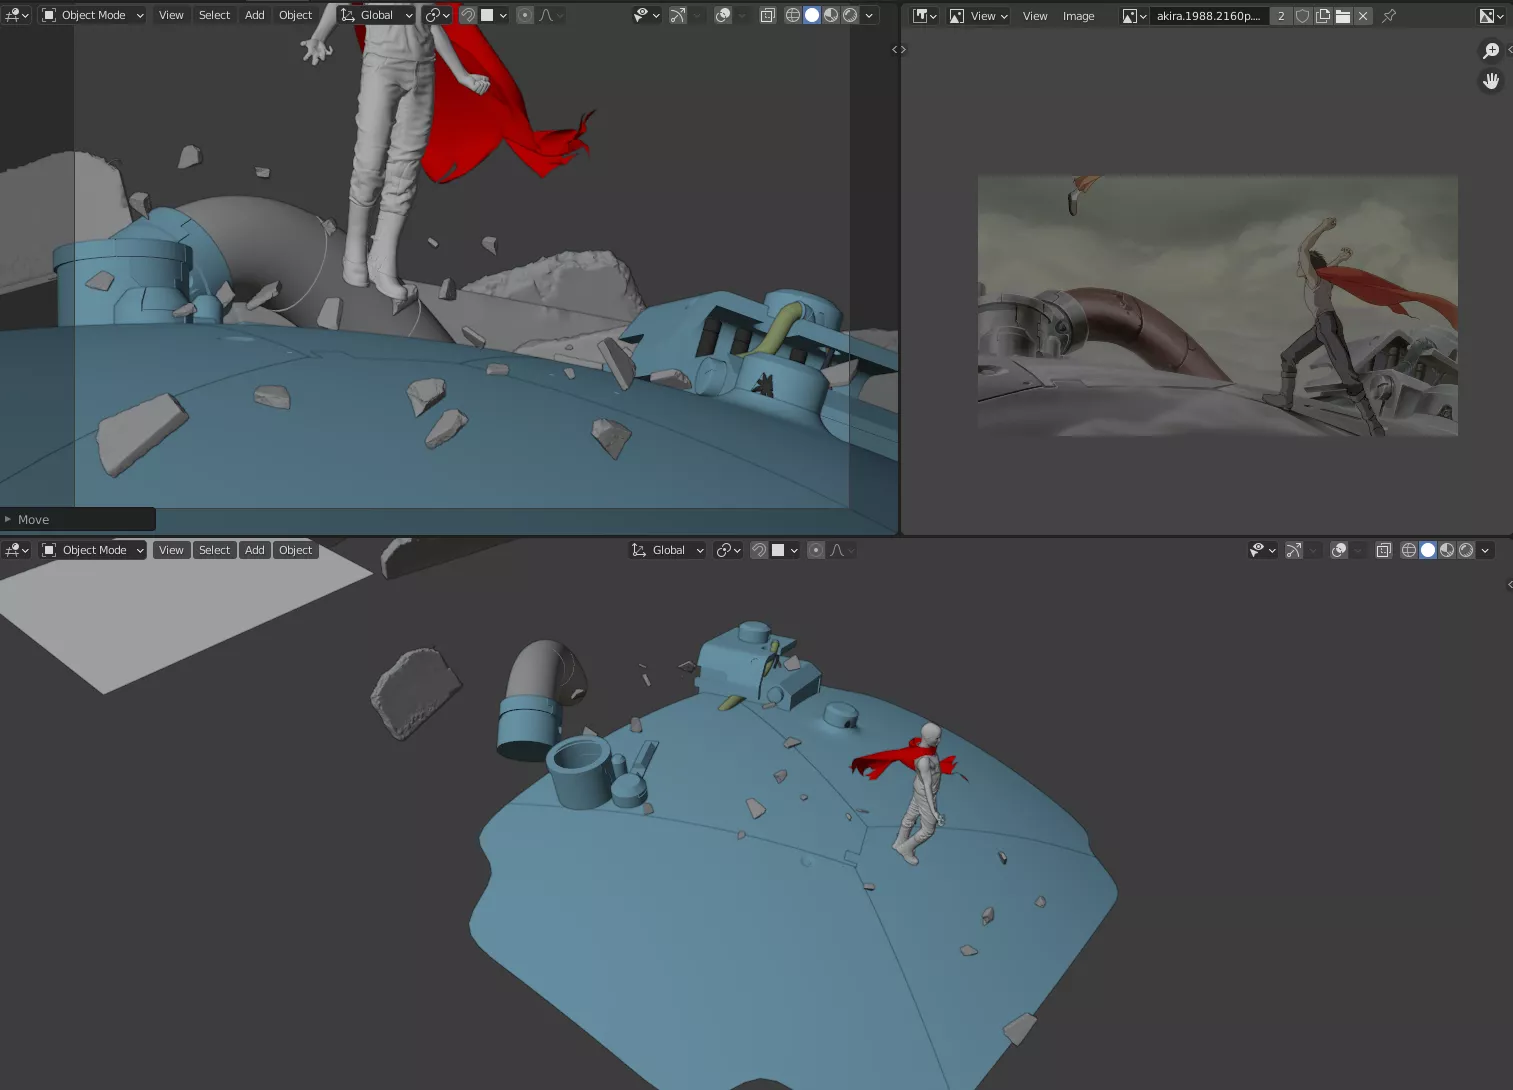Toggle X-ray in the top viewport
The width and height of the screenshot is (1513, 1090).
pyautogui.click(x=767, y=15)
